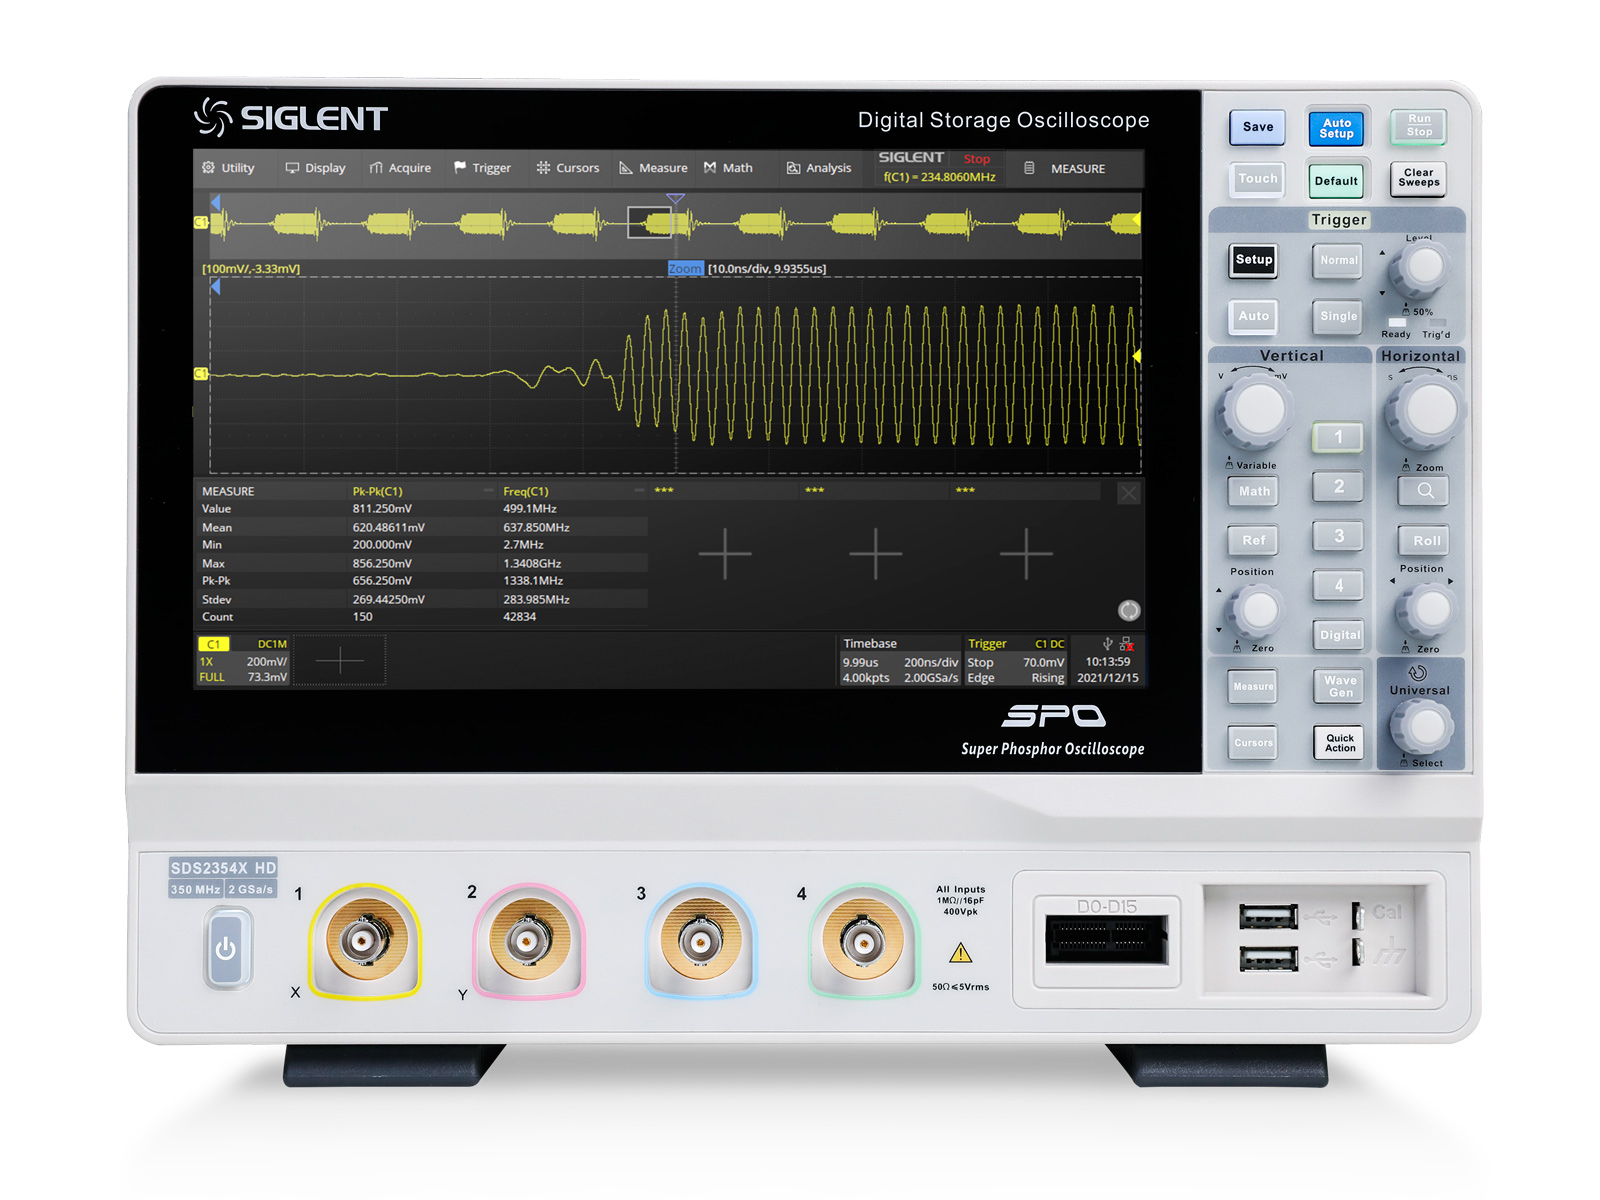Toggle channel 3 button
The width and height of the screenshot is (1600, 1200).
tap(1338, 536)
